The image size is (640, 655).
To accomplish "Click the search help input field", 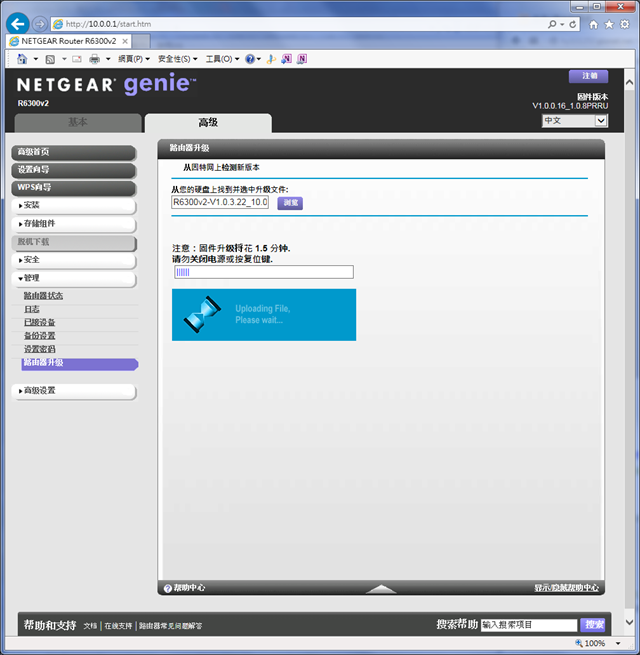I will point(529,625).
